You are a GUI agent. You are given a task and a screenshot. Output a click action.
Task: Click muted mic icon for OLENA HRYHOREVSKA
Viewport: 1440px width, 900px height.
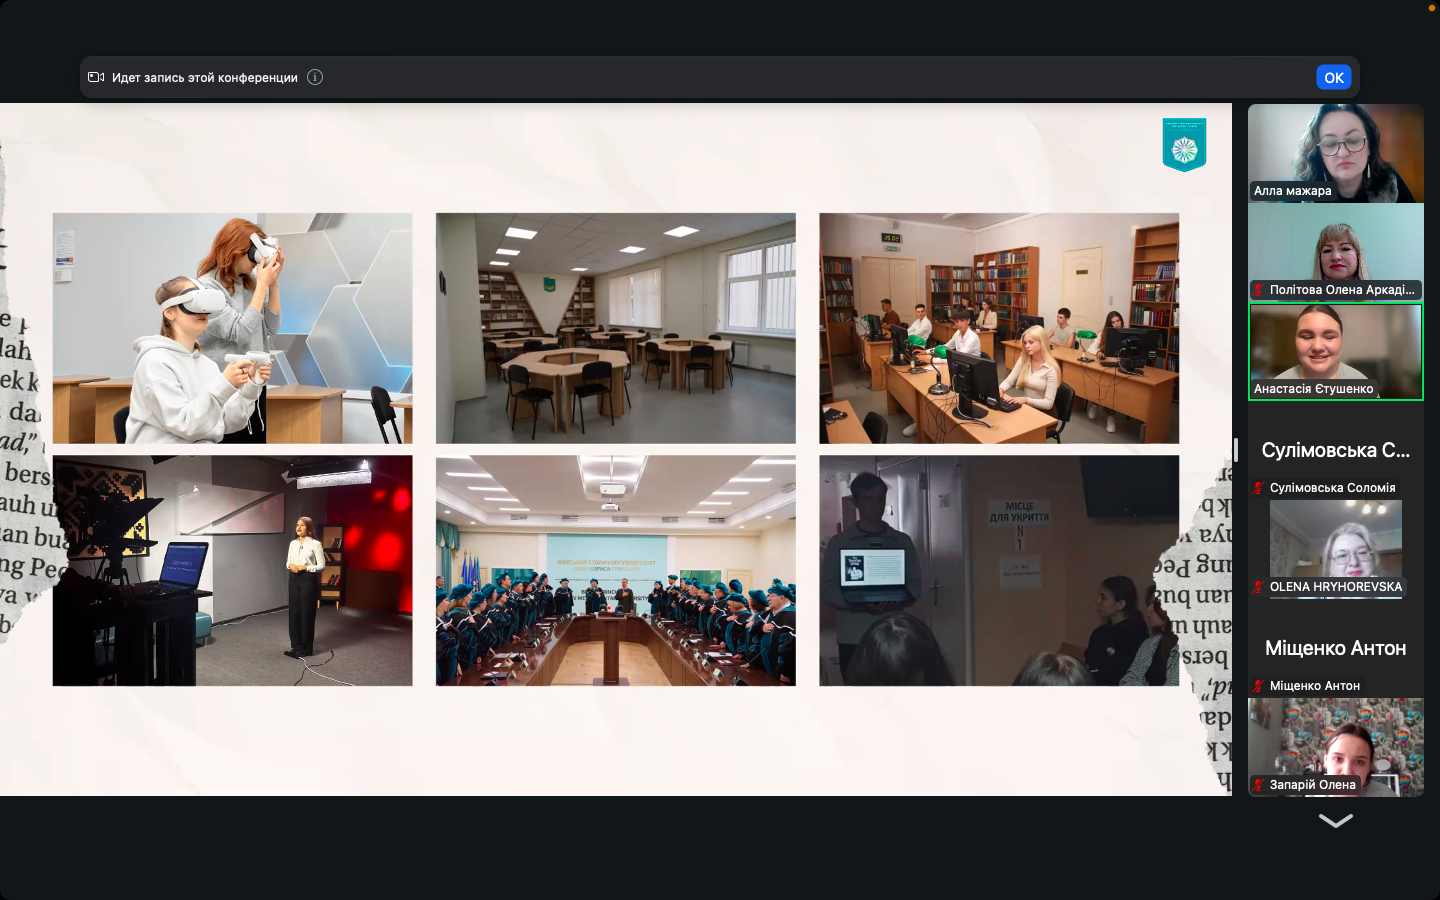pyautogui.click(x=1258, y=587)
